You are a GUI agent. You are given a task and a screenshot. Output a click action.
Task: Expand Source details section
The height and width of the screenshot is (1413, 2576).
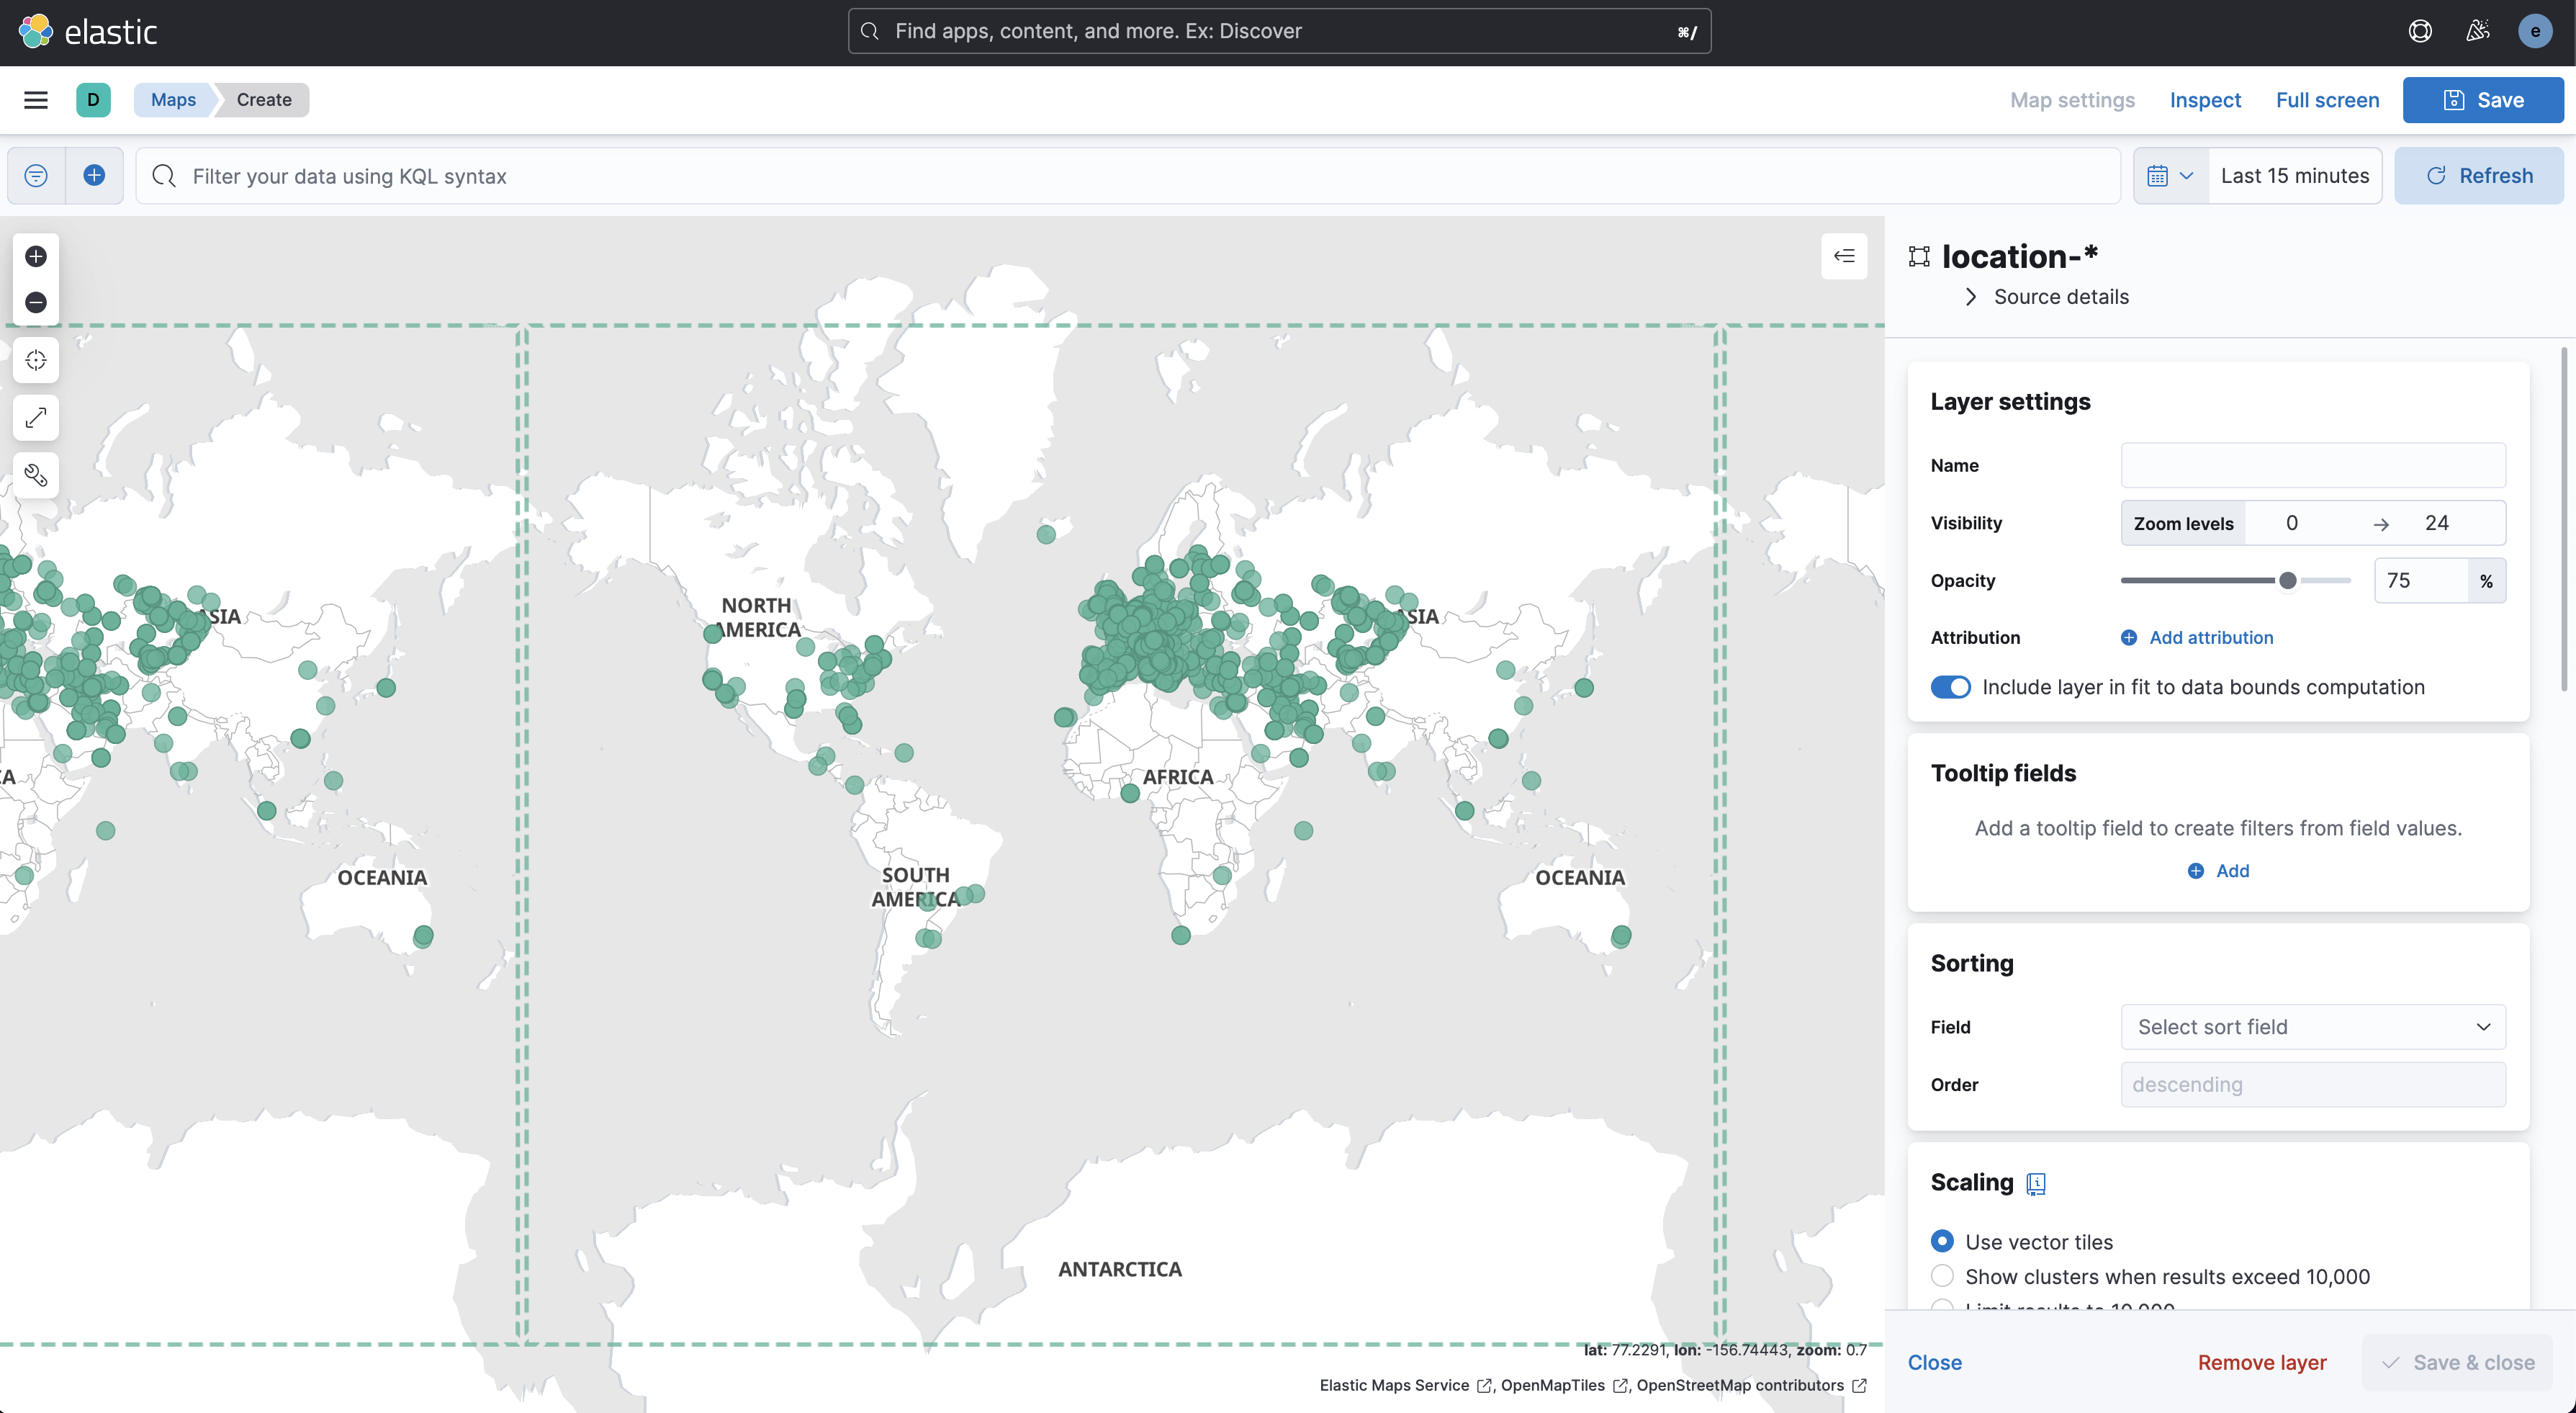pyautogui.click(x=2060, y=297)
